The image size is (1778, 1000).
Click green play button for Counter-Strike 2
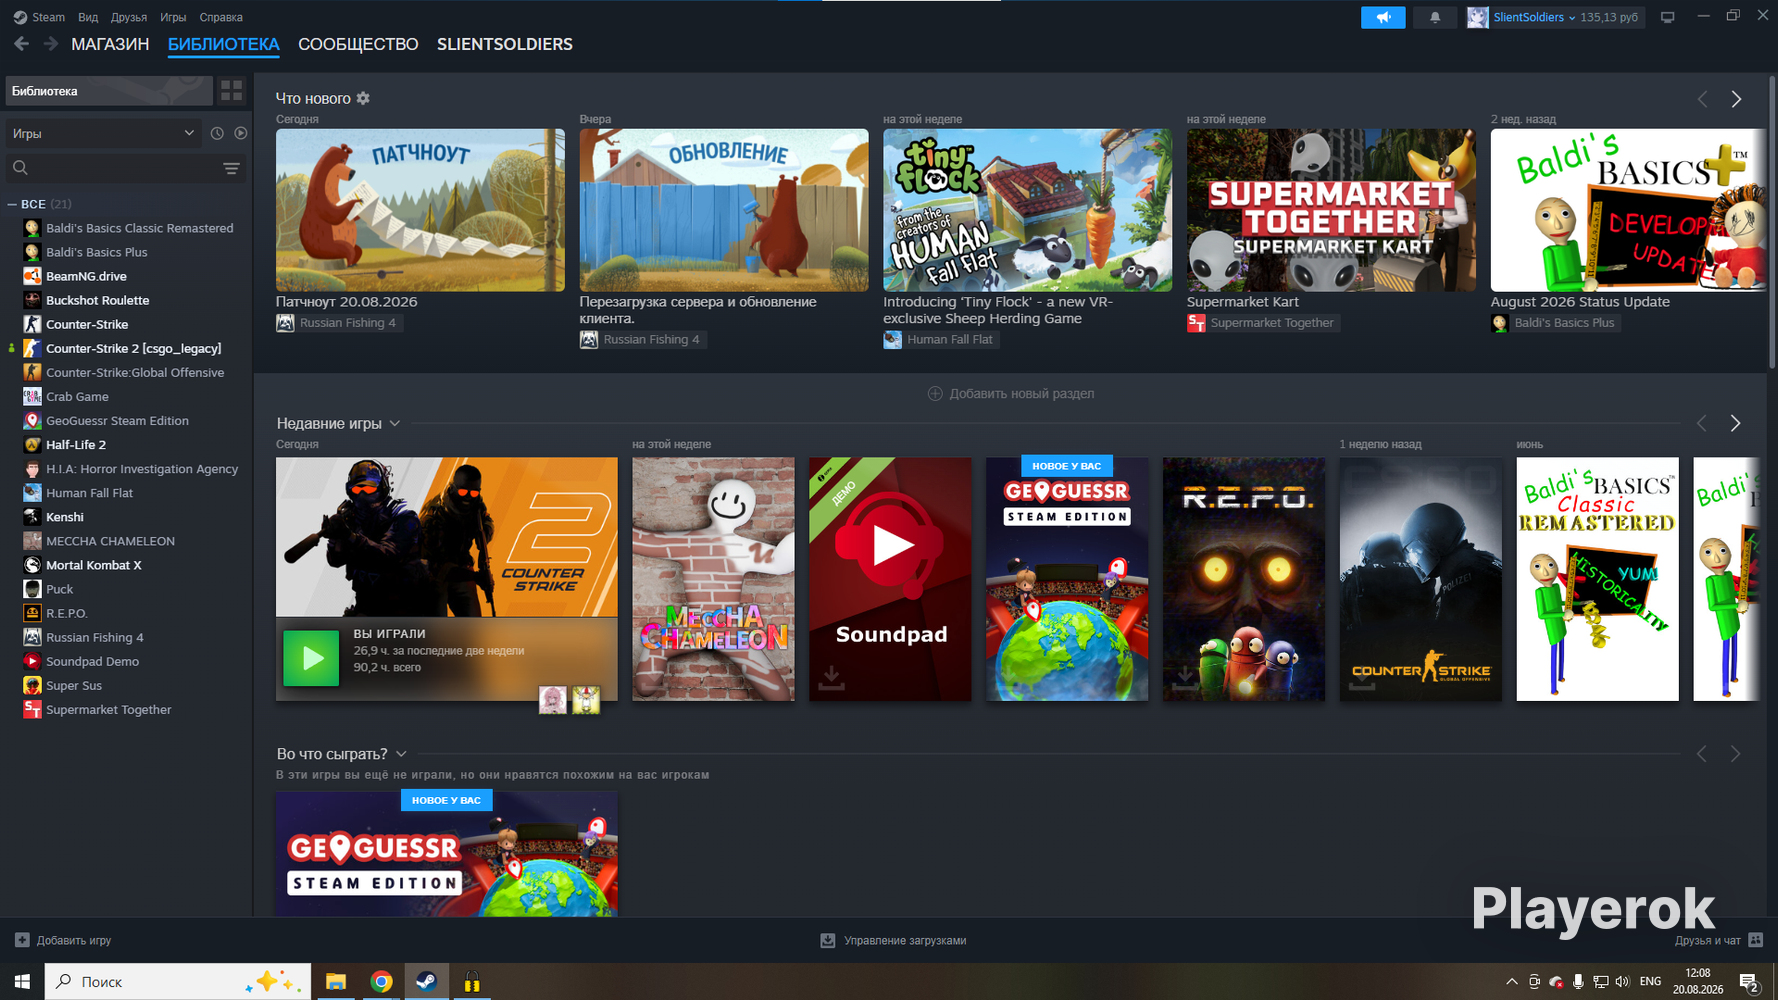pos(311,658)
